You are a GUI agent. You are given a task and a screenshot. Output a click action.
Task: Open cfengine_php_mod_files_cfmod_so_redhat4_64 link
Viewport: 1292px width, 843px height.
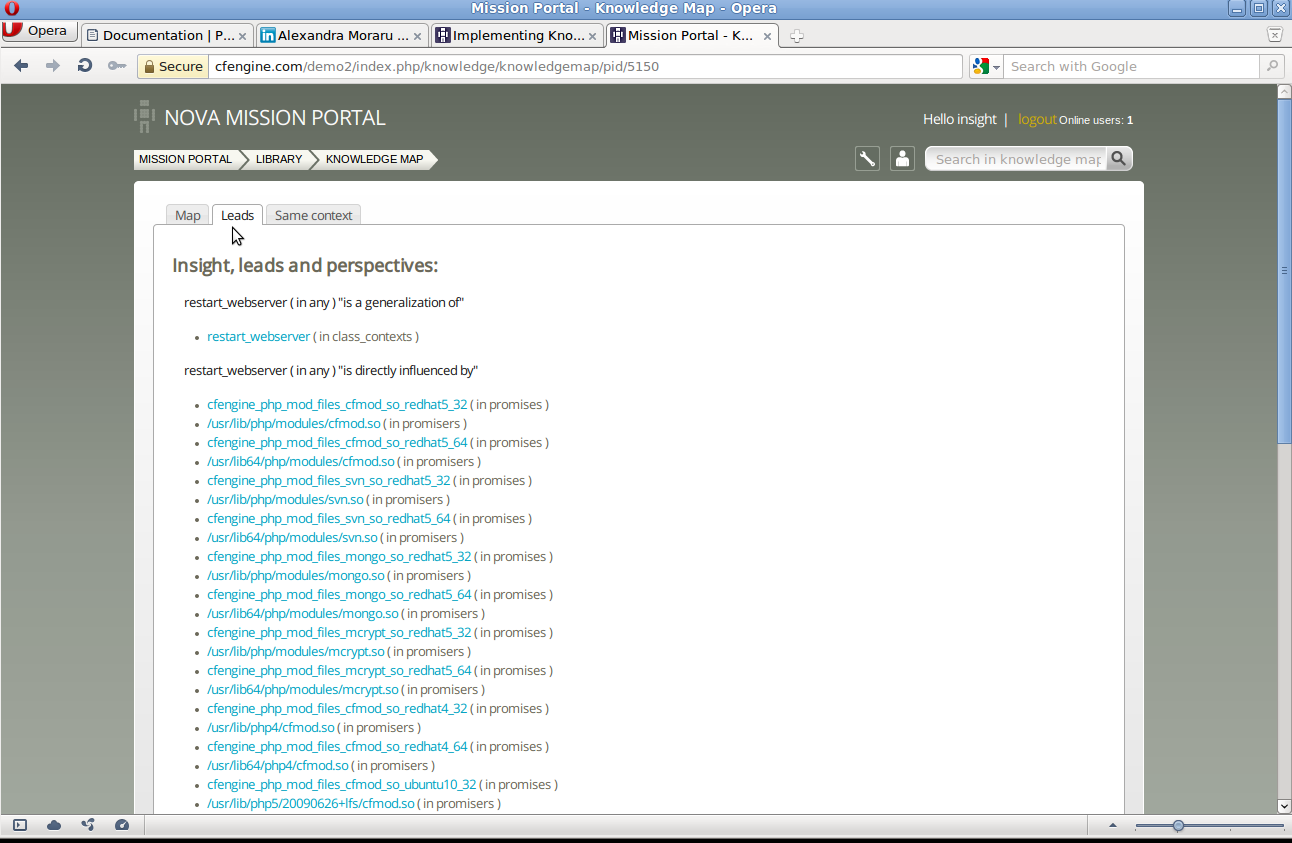(x=337, y=746)
